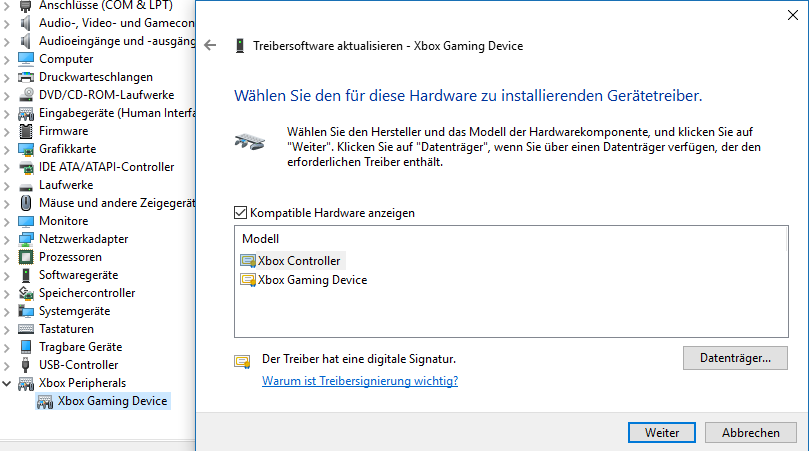Click the Grafikkarte icon
809x451 pixels.
pyautogui.click(x=25, y=150)
